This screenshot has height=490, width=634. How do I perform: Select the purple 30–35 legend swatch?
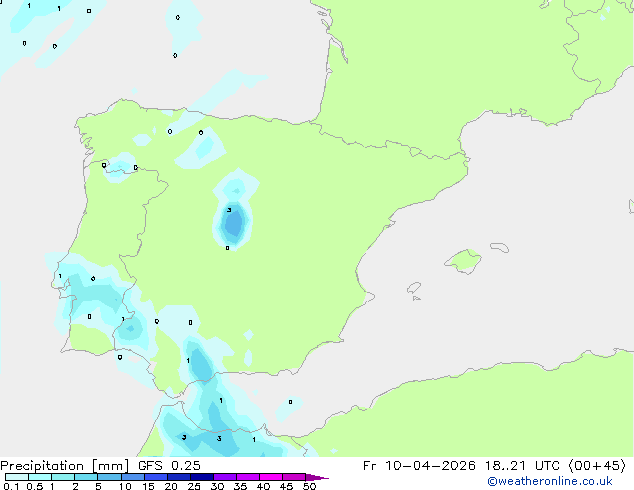coord(224,477)
